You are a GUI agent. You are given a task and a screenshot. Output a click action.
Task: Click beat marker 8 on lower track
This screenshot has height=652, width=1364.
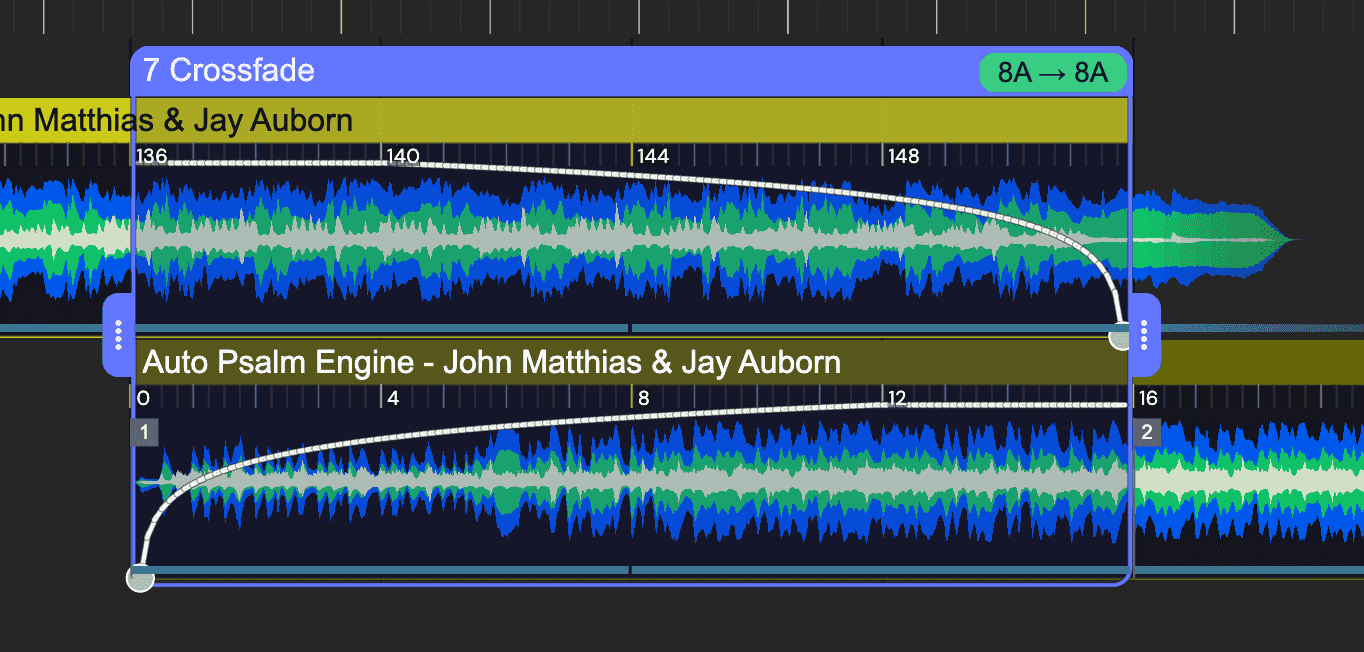tap(643, 399)
